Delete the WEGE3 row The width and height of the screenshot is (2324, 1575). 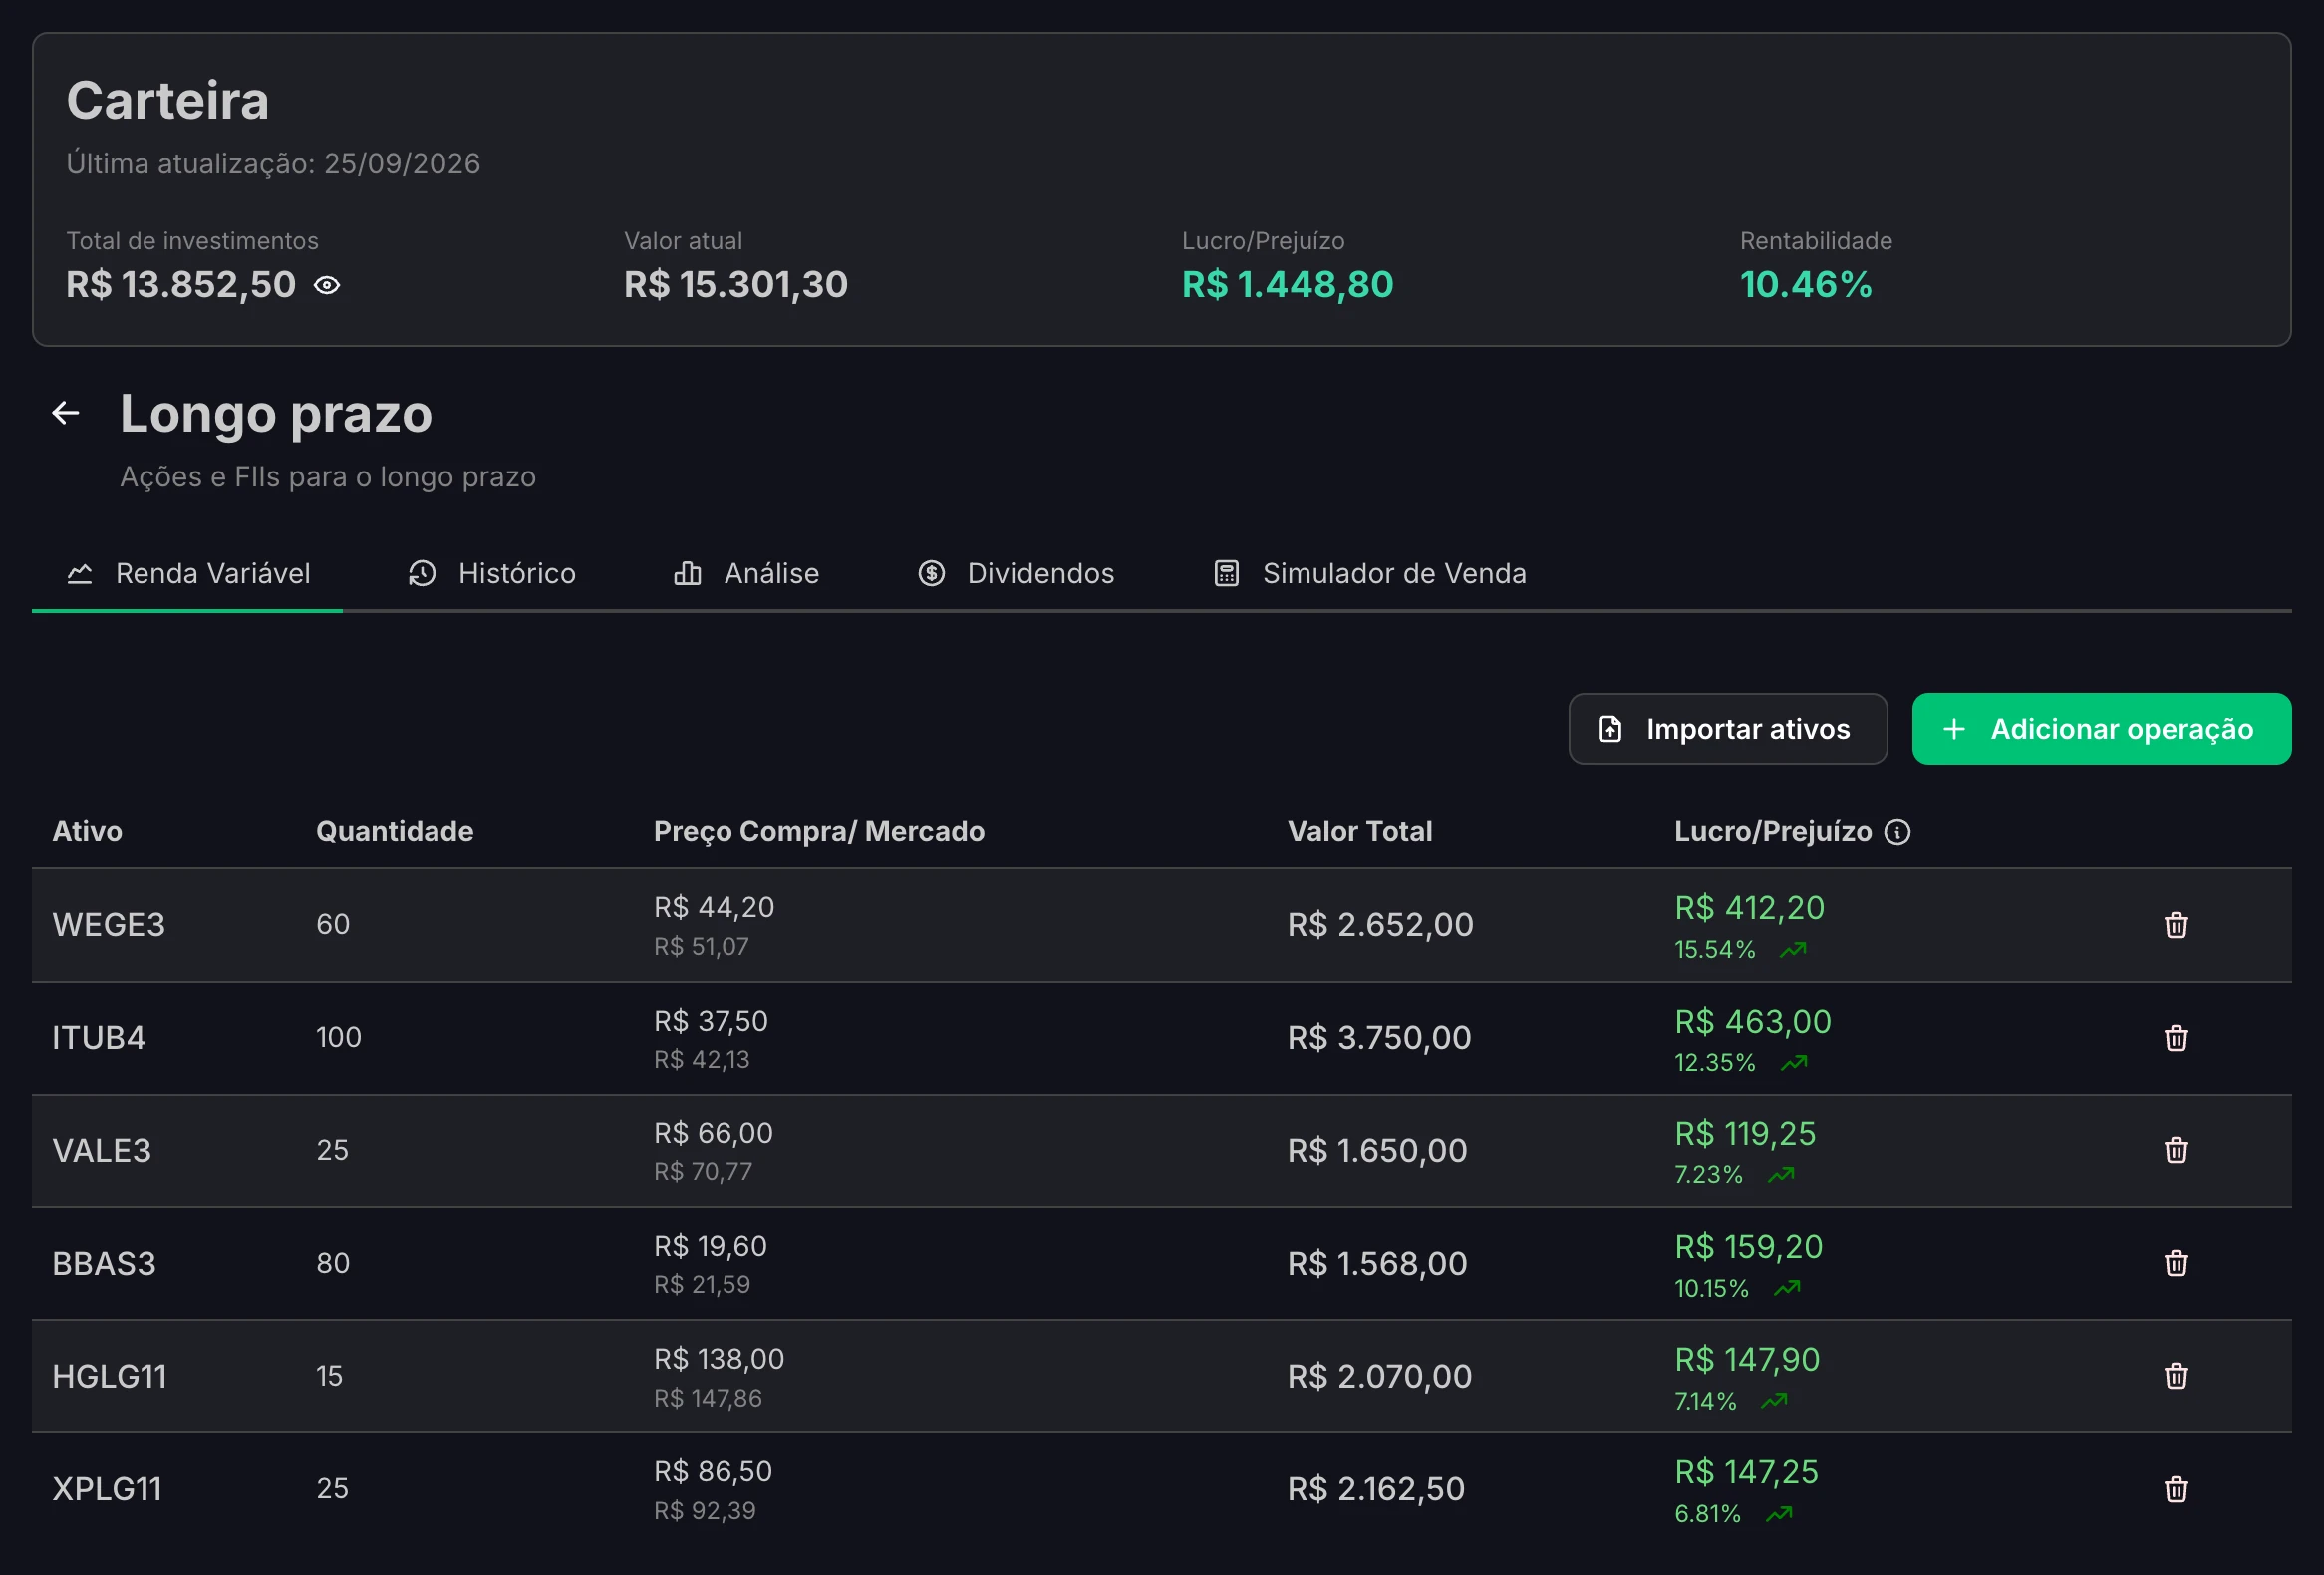2176,925
